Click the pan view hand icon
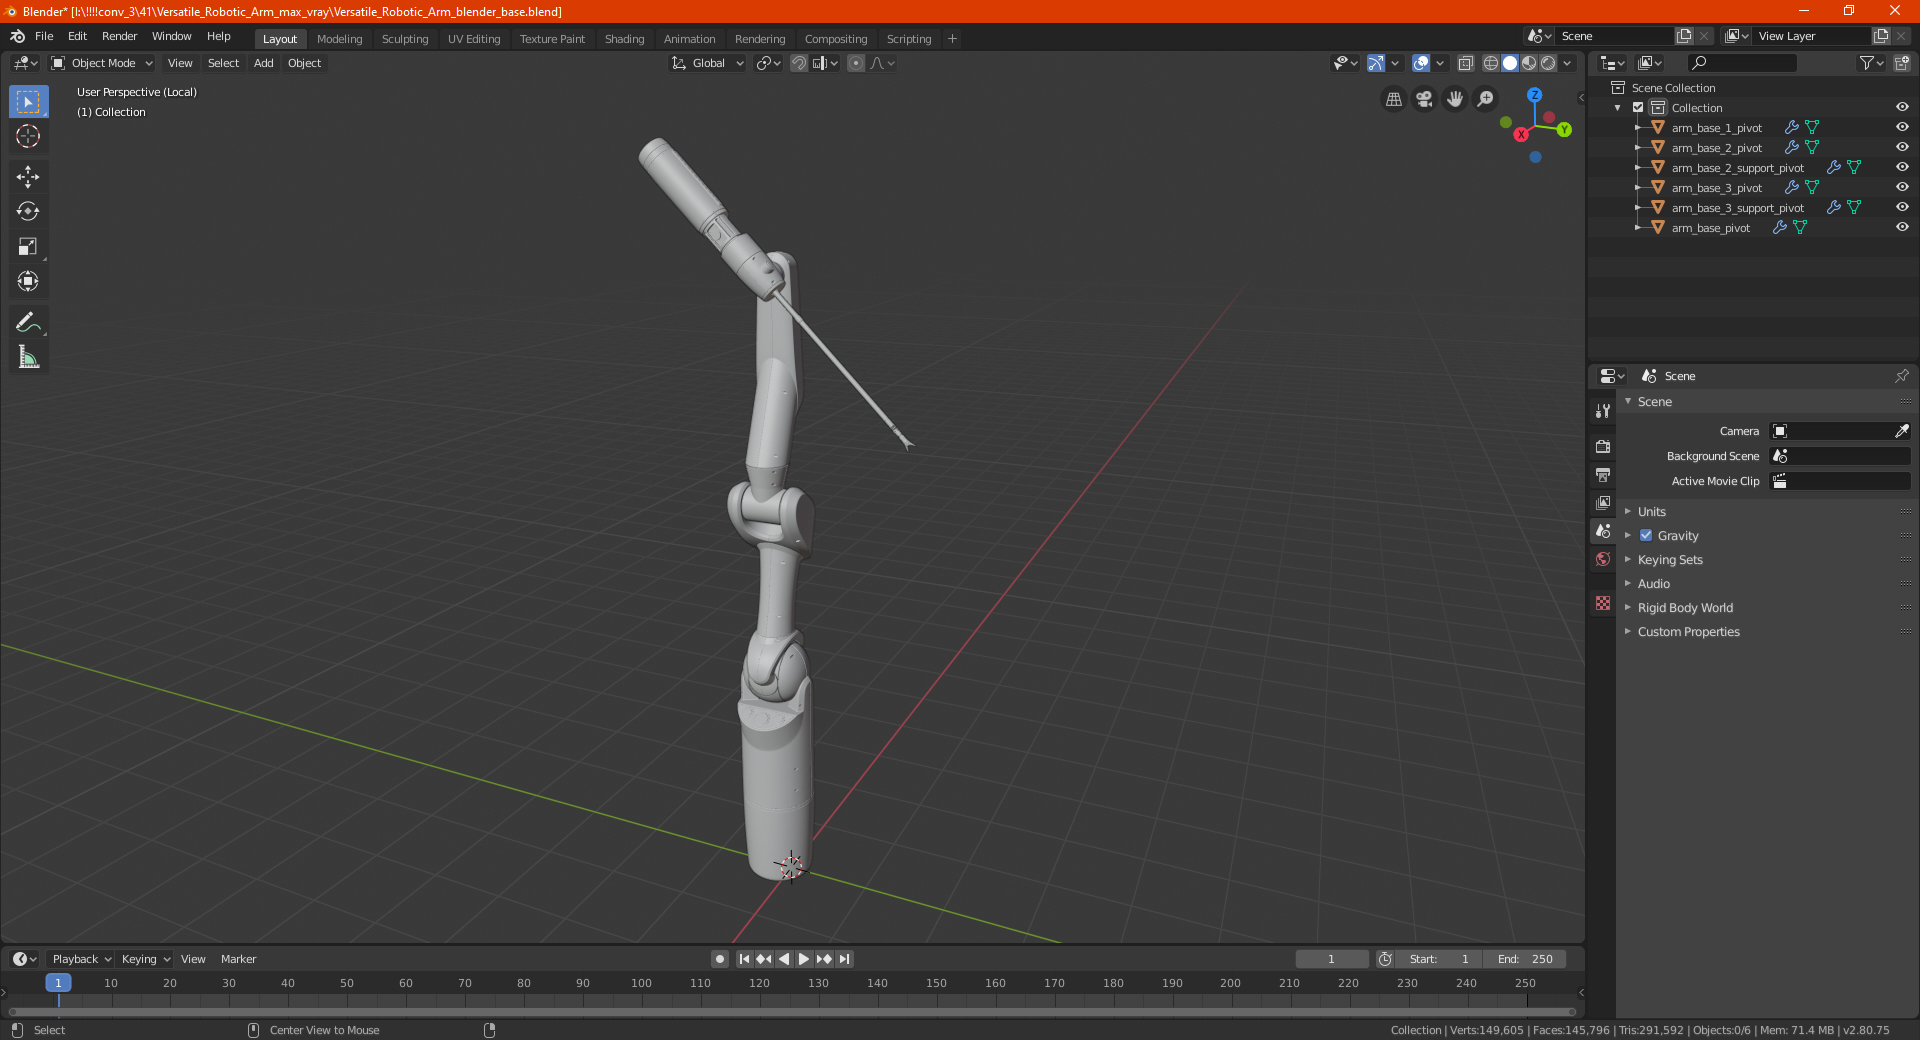Viewport: 1920px width, 1040px height. tap(1455, 99)
